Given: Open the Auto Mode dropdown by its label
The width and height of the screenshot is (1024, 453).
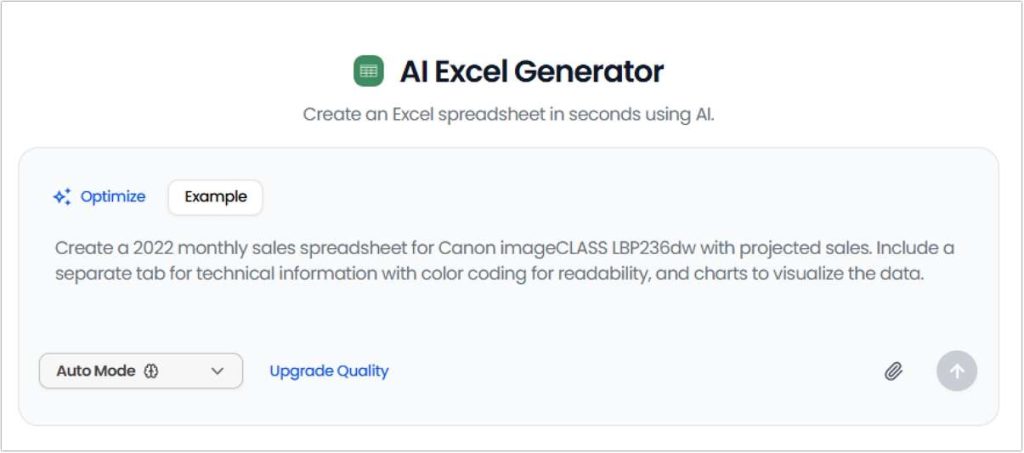Looking at the screenshot, I should point(95,371).
